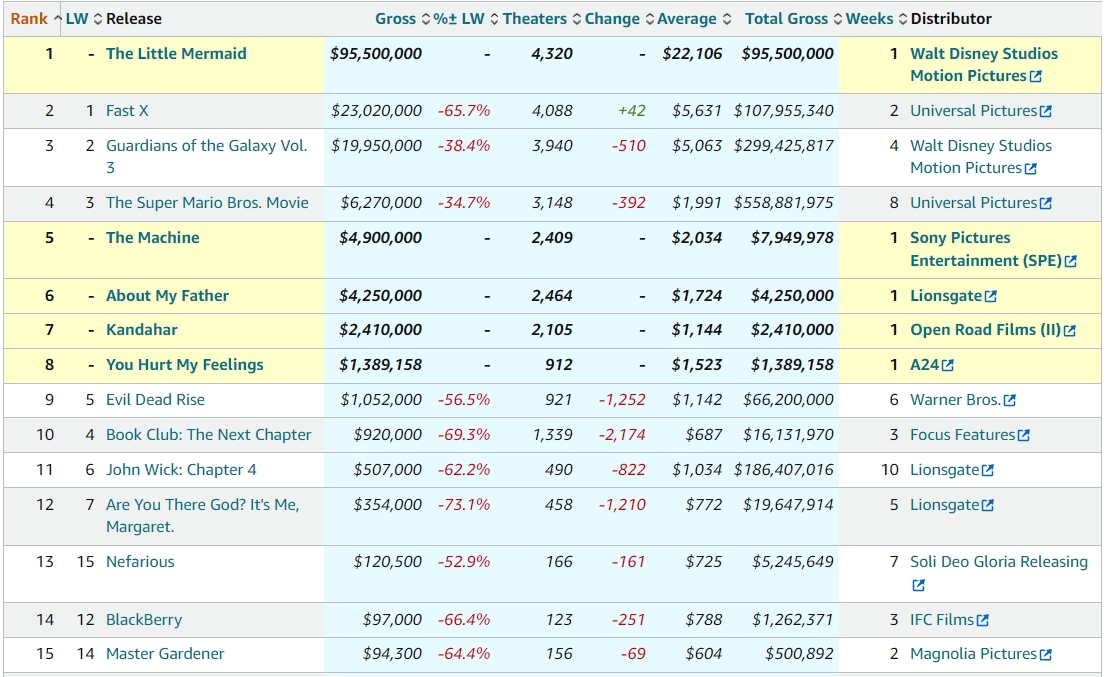Click the About My Father title
Viewport: 1107px width, 677px height.
[167, 296]
